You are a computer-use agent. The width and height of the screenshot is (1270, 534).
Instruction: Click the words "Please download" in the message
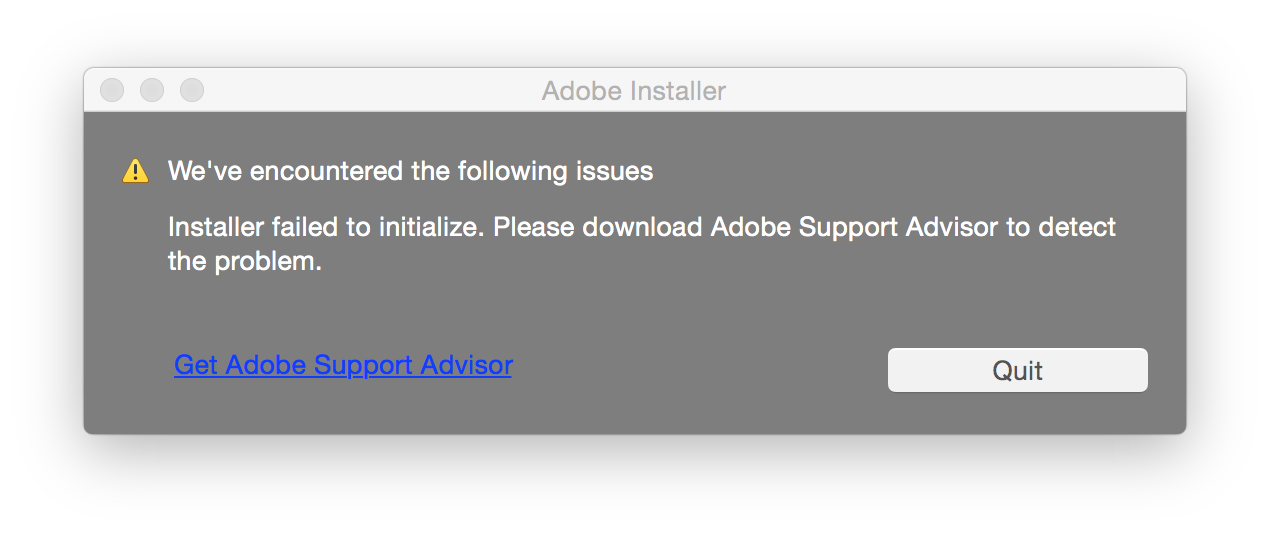click(598, 227)
